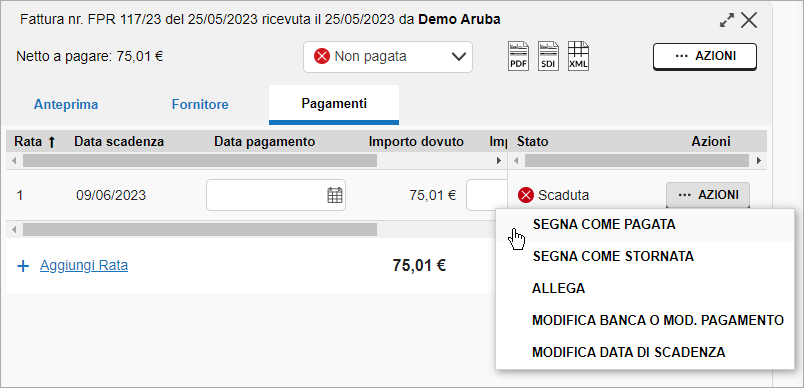Image resolution: width=804 pixels, height=388 pixels.
Task: Click the expand-to-fullscreen arrows icon
Action: [727, 21]
